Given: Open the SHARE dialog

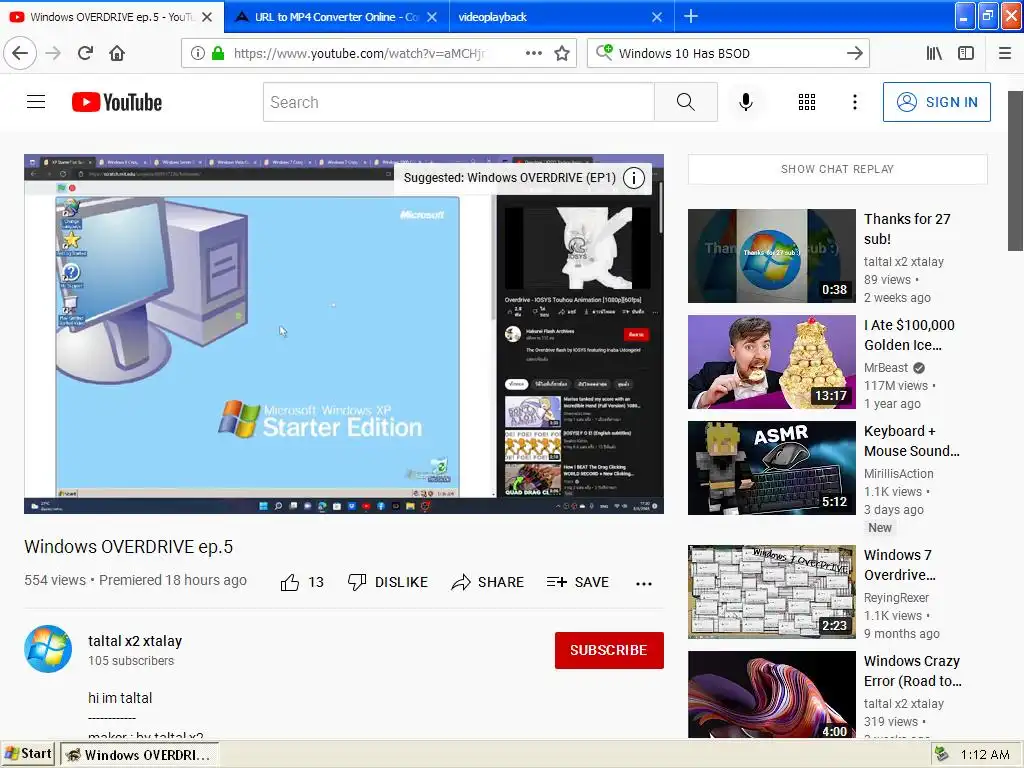Looking at the screenshot, I should 488,583.
